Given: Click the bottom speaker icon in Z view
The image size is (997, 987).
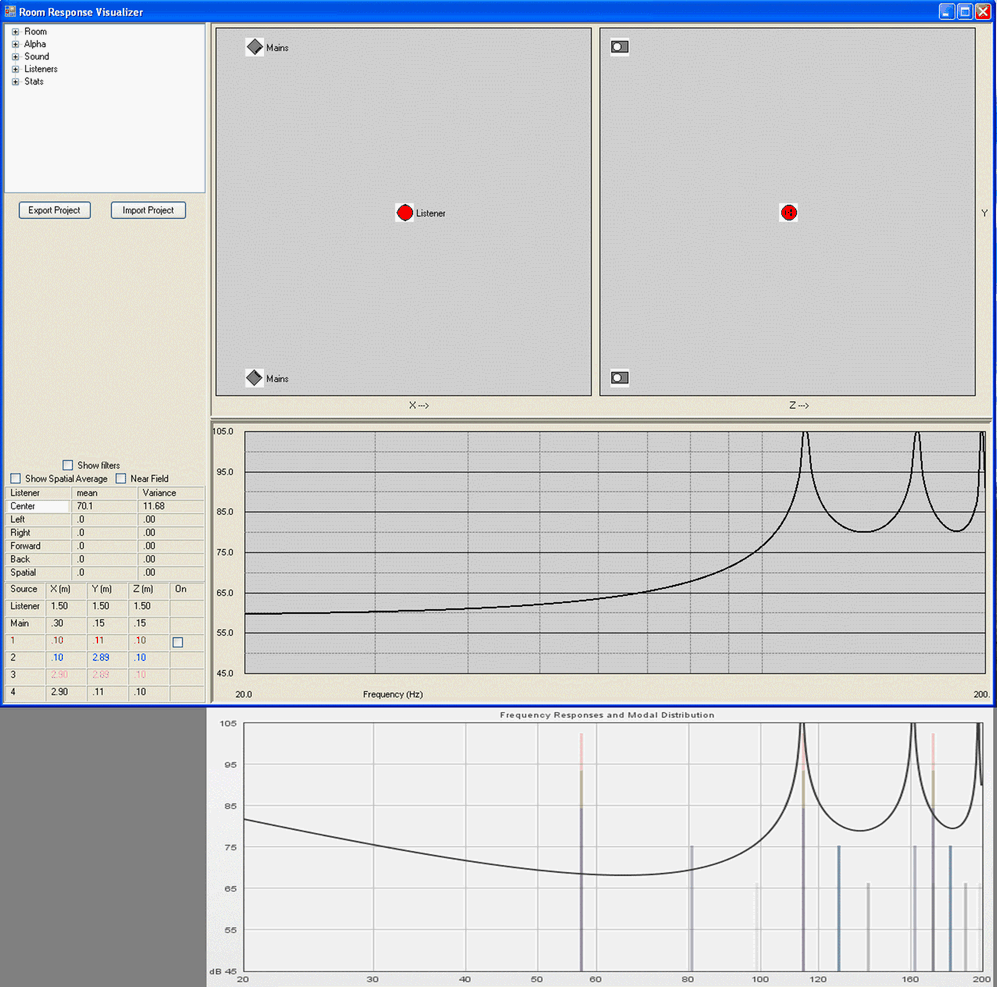Looking at the screenshot, I should 620,378.
